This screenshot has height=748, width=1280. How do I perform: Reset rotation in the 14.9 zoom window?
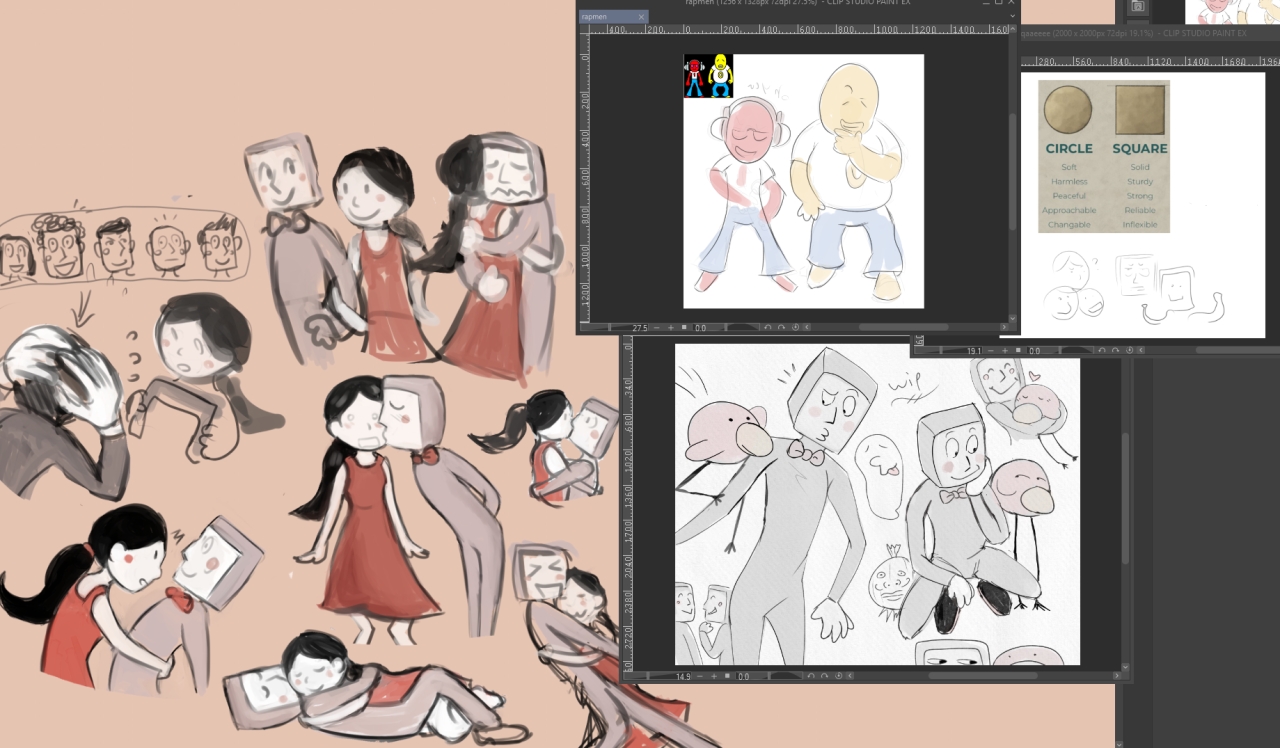pos(839,677)
